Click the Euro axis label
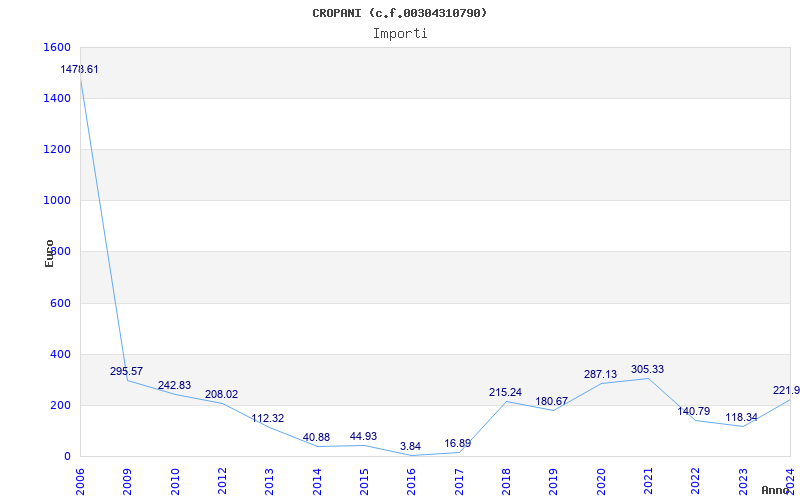 tap(49, 253)
